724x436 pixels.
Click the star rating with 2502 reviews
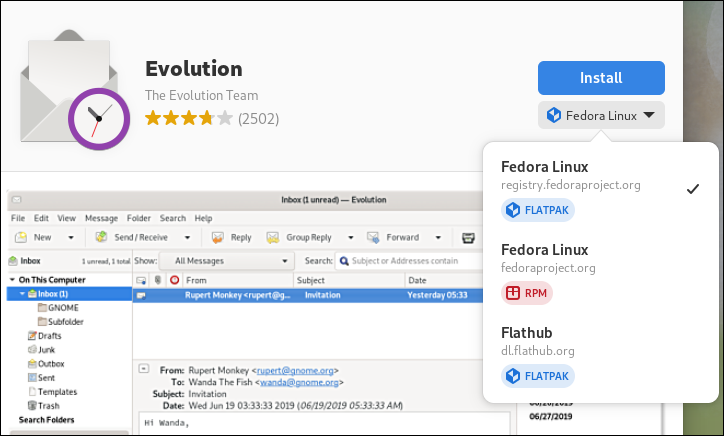pos(212,119)
